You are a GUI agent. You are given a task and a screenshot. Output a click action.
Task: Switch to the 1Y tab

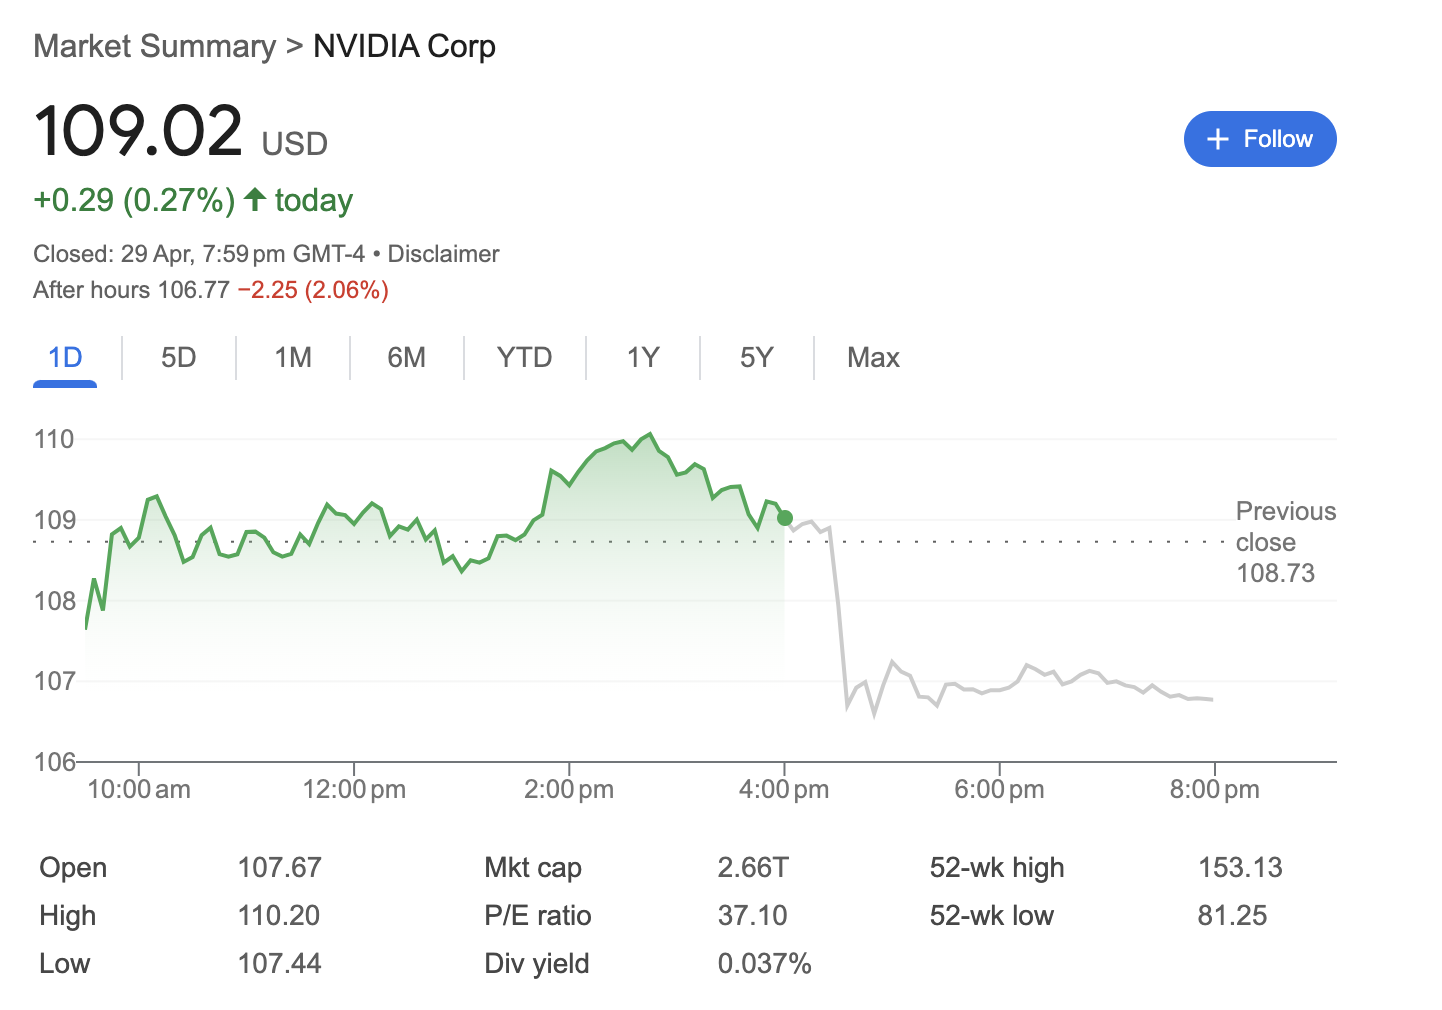click(643, 358)
